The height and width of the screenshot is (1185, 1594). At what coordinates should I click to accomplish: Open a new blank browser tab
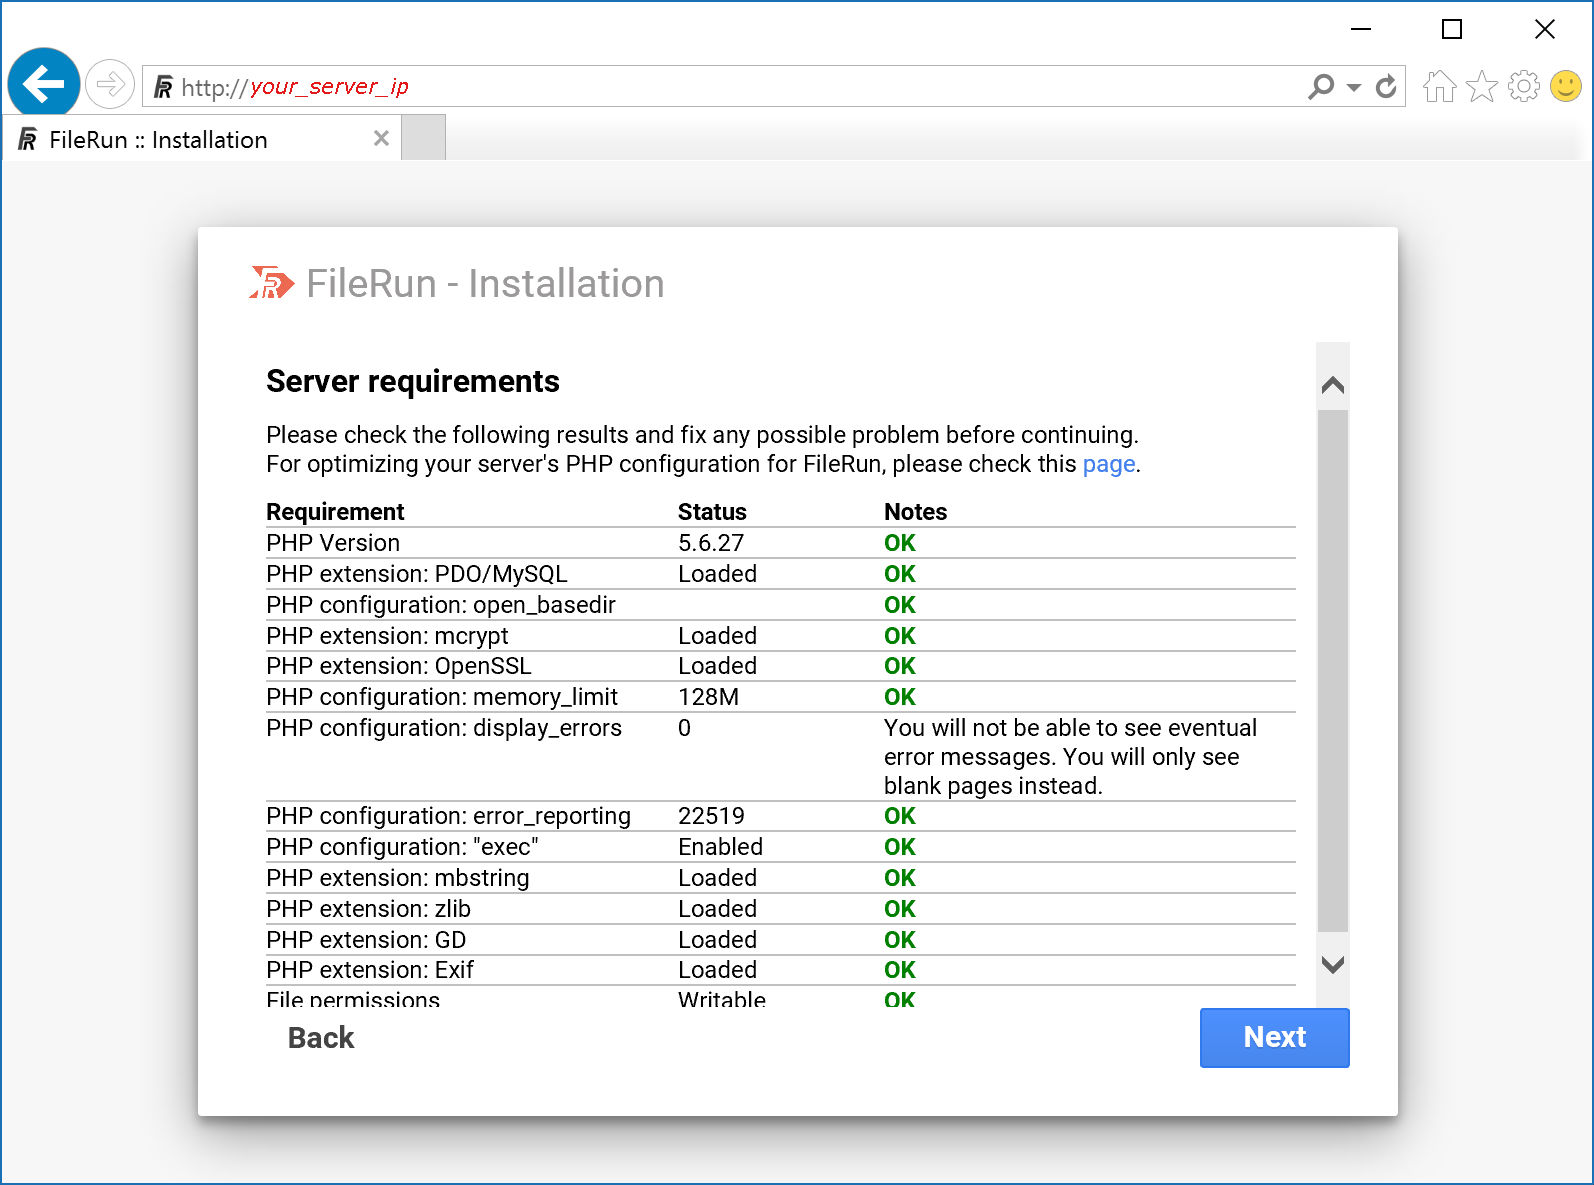[423, 139]
